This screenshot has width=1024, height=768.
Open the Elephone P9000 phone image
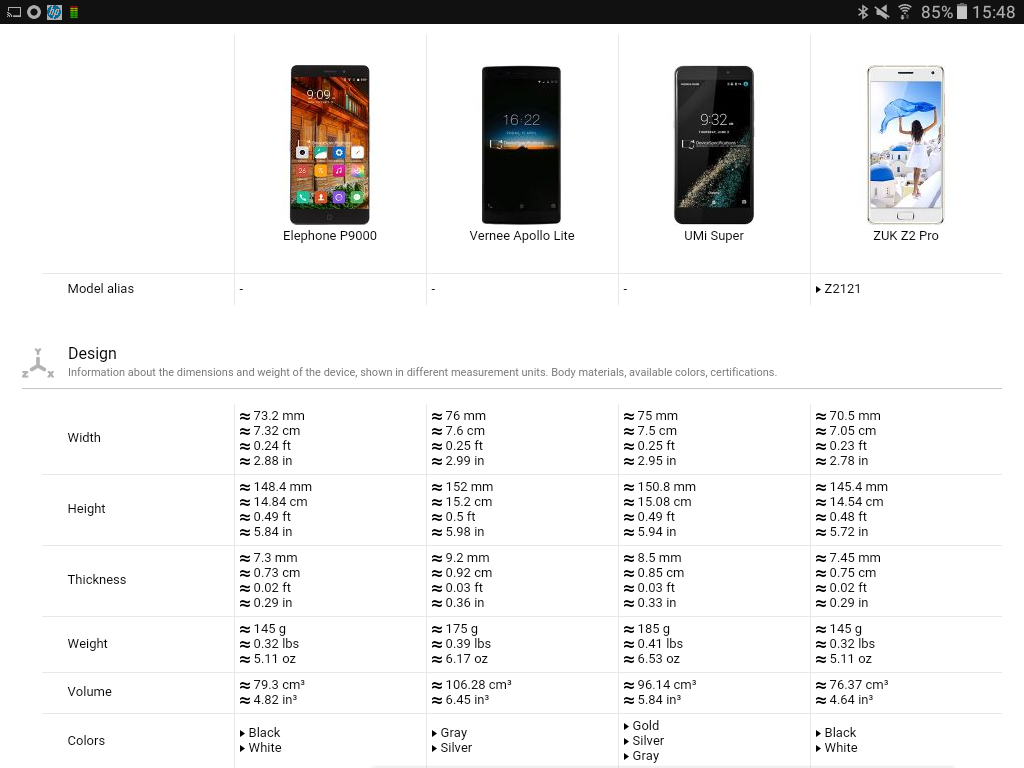(330, 144)
